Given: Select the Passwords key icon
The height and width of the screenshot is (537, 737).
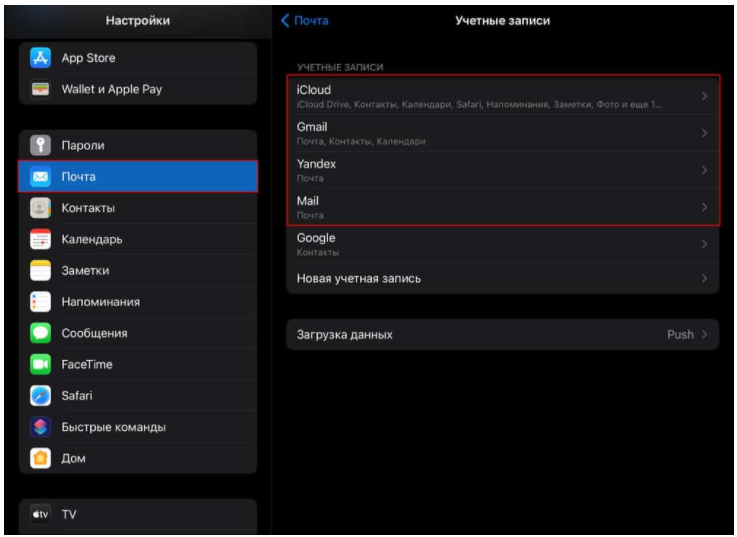Looking at the screenshot, I should [40, 145].
